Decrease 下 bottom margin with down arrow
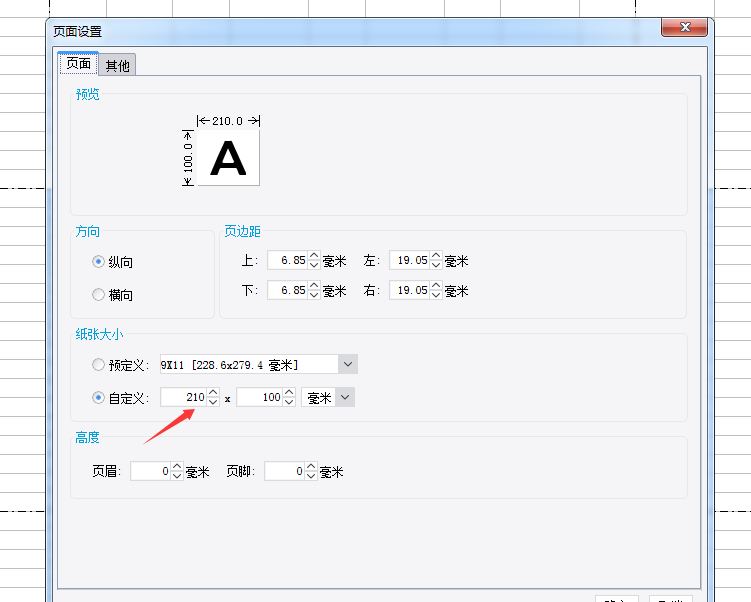751x602 pixels. pyautogui.click(x=314, y=295)
